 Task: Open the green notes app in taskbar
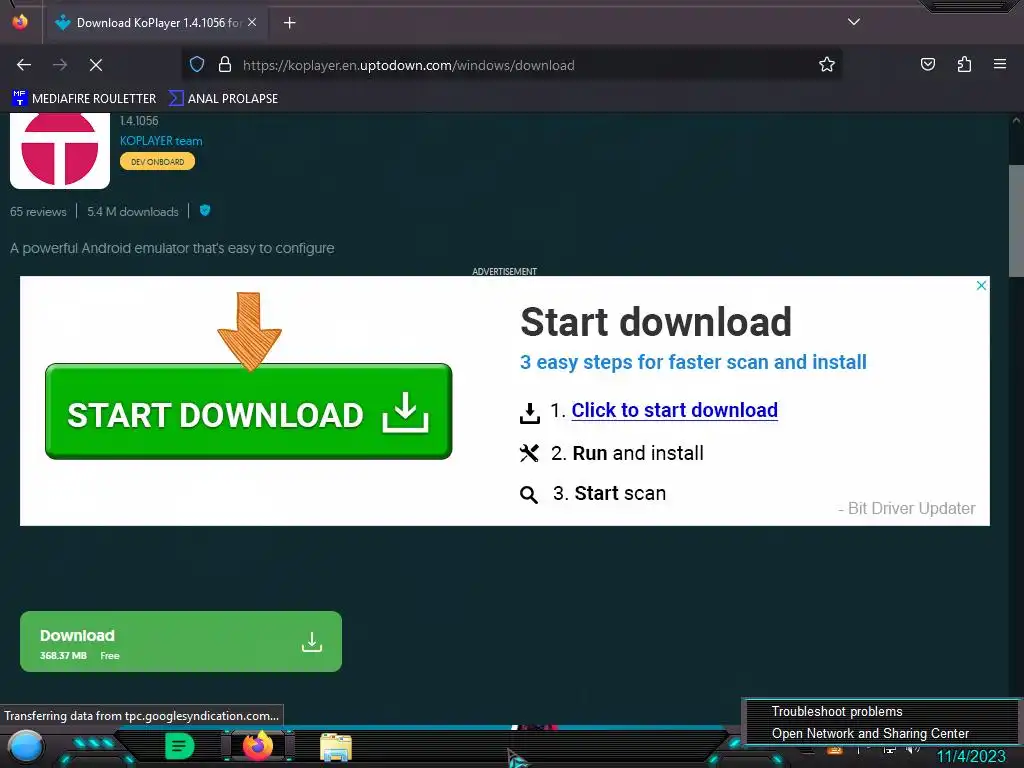point(180,746)
